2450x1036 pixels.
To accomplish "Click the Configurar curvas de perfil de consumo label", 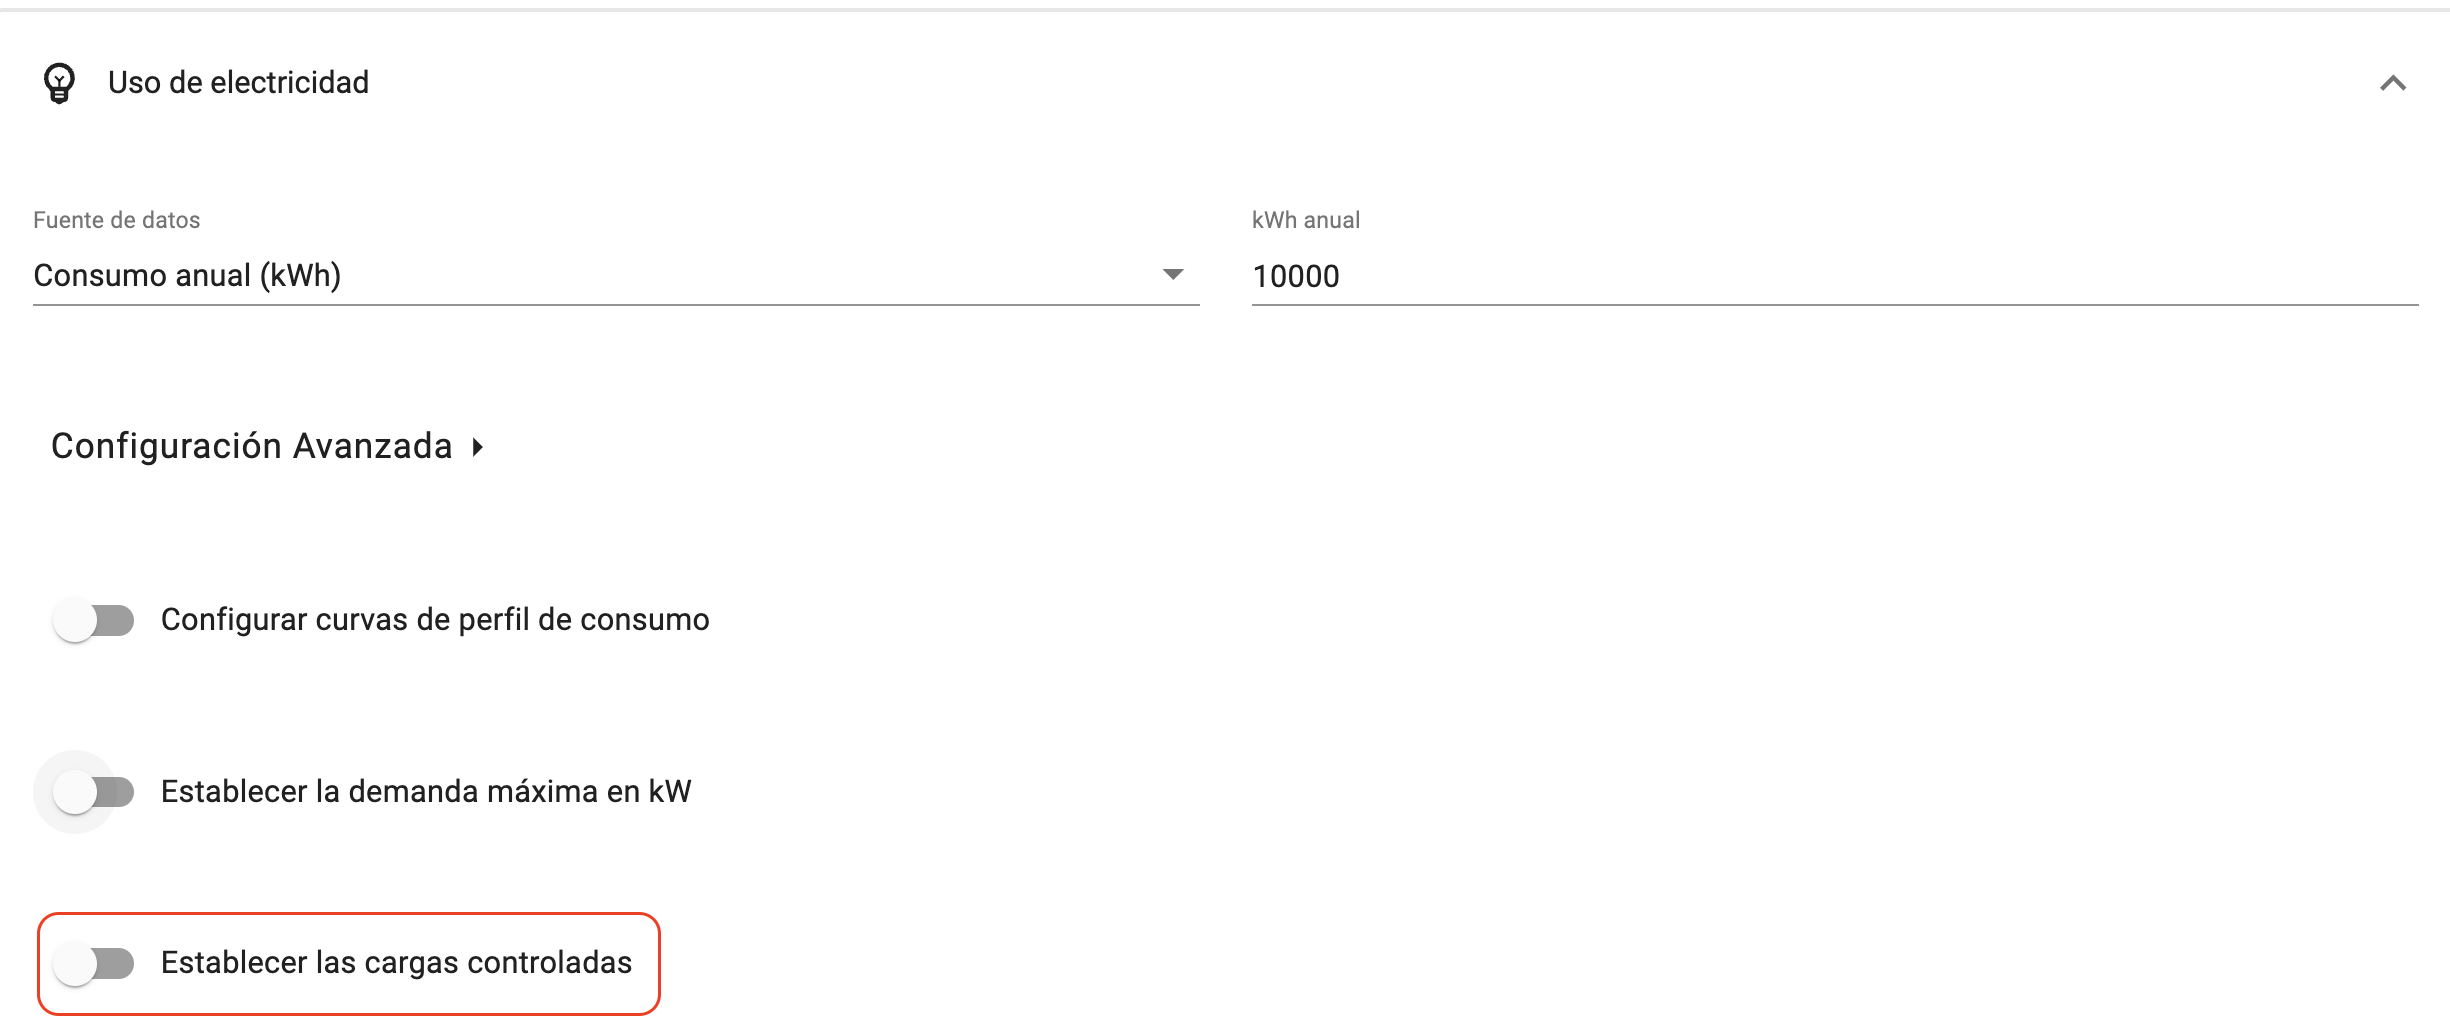I will click(435, 620).
